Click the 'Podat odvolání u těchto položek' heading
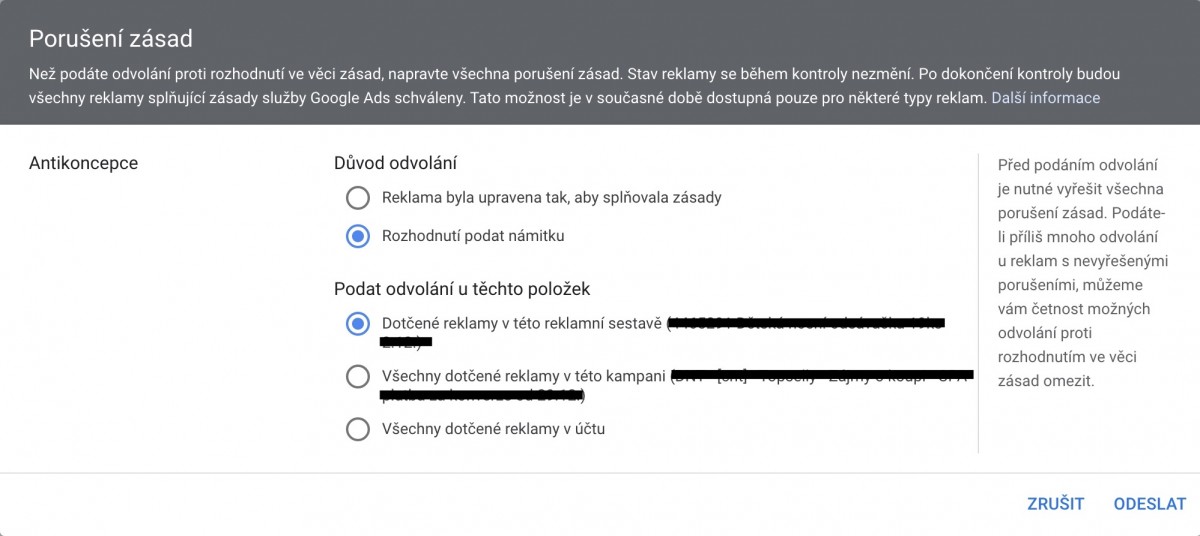Image resolution: width=1200 pixels, height=536 pixels. [x=462, y=289]
